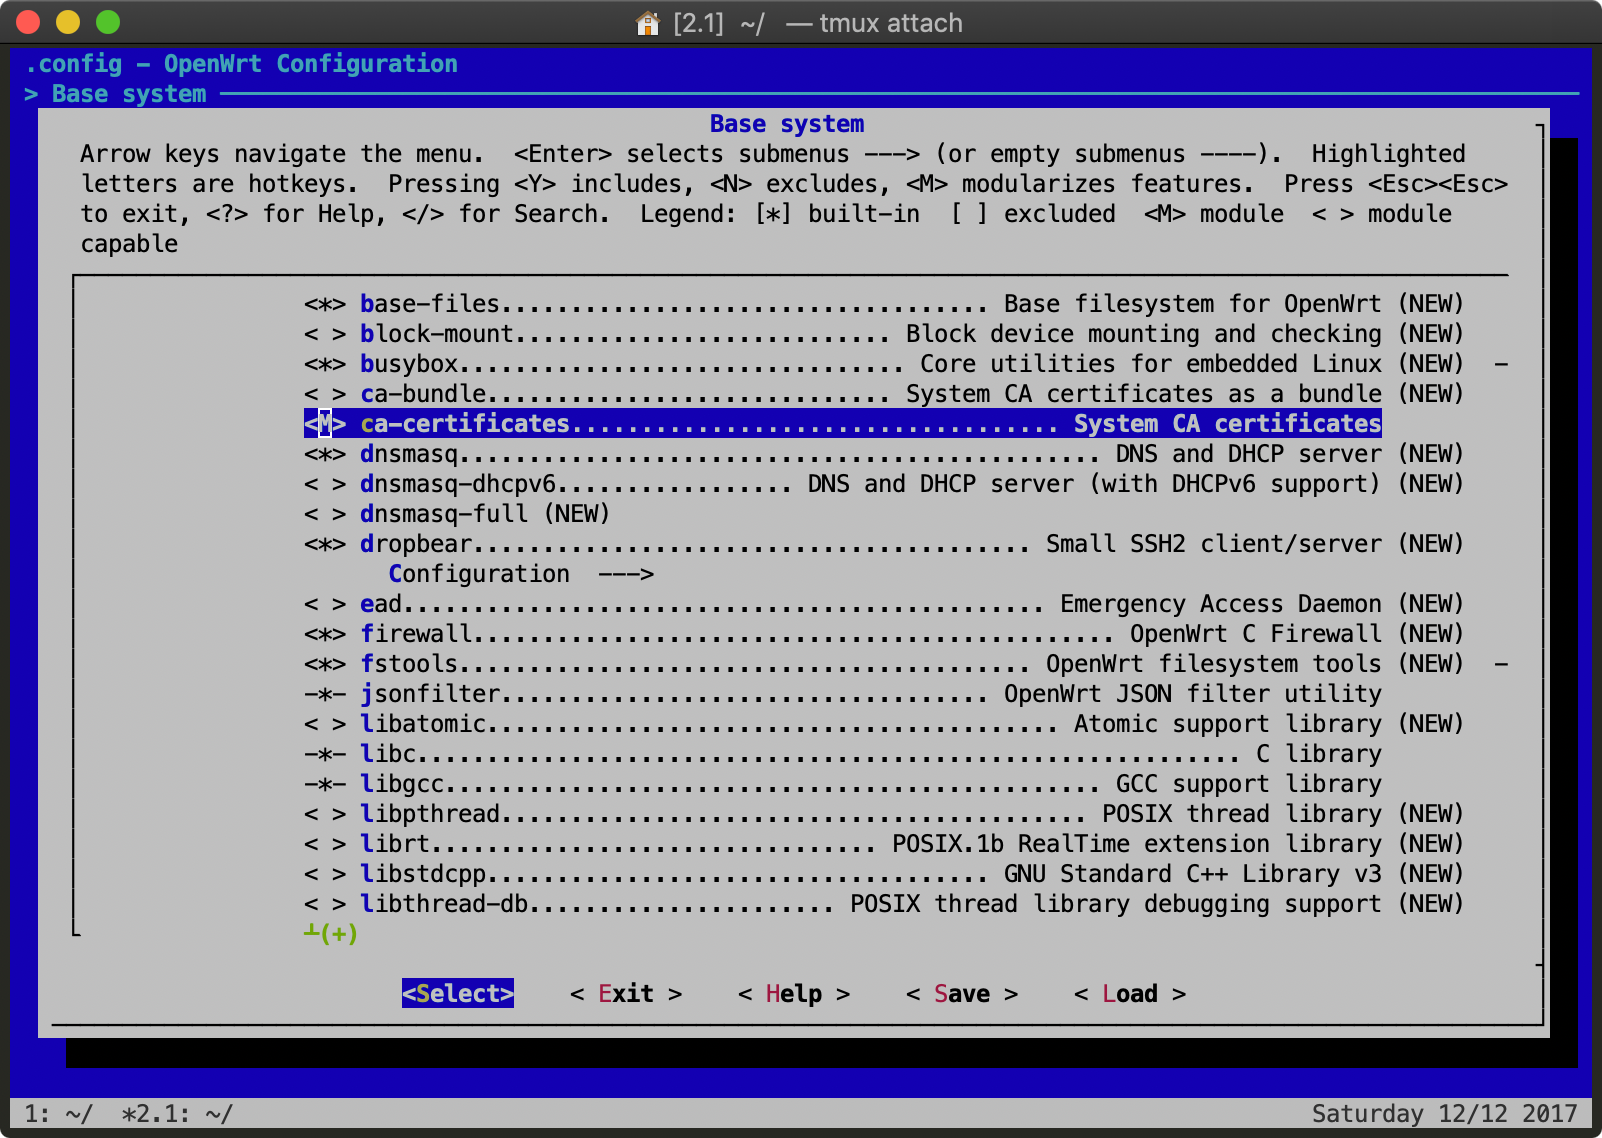Toggle the ca-bundle selection box
The width and height of the screenshot is (1602, 1138).
[325, 394]
